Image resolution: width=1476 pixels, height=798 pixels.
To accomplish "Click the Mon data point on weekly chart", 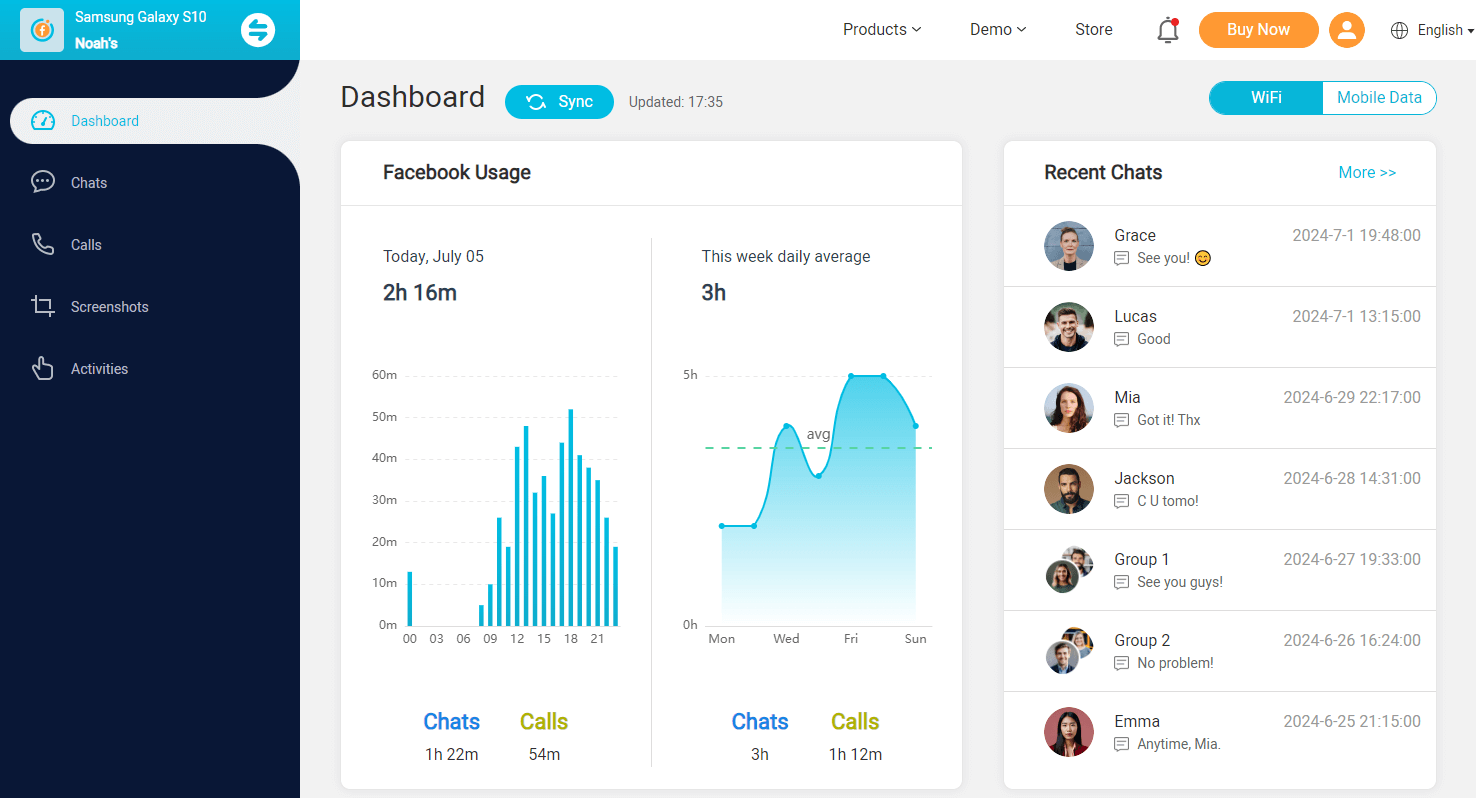I will [722, 526].
